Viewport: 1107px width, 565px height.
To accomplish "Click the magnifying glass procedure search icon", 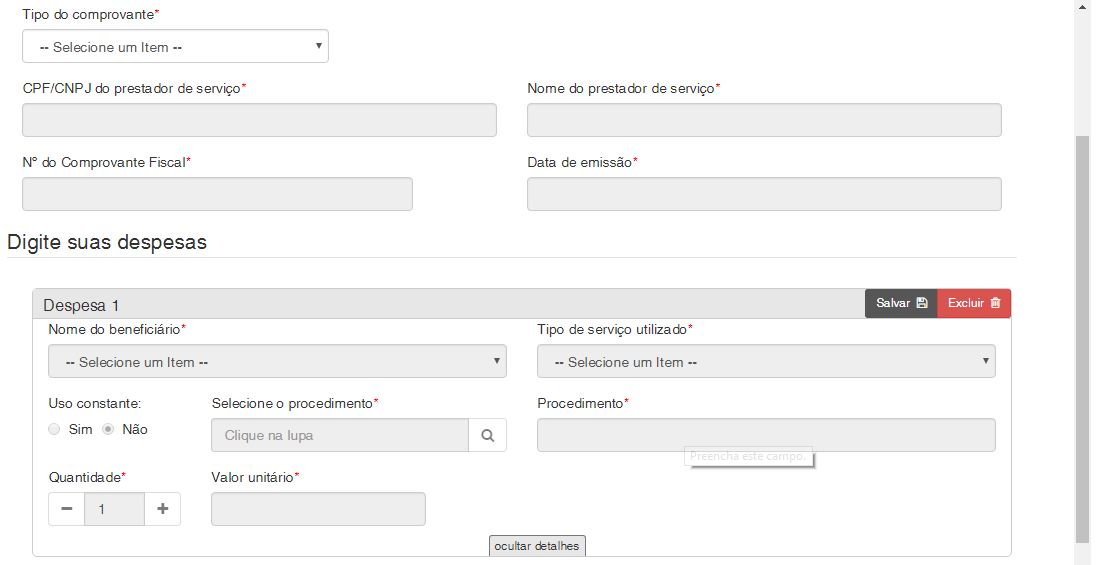I will [488, 436].
